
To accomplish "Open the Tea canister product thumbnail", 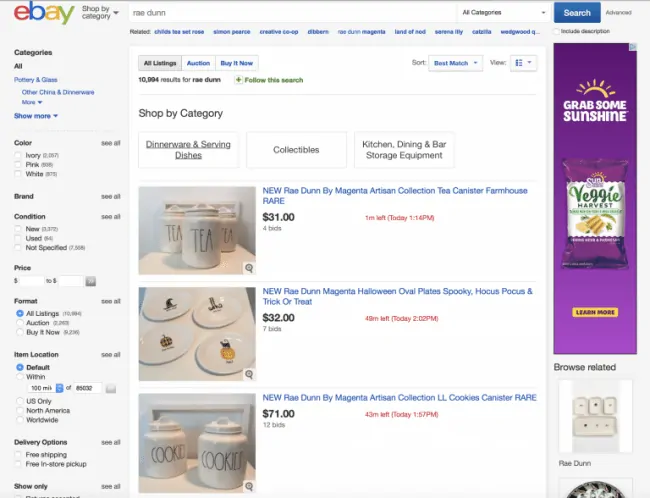I will coord(197,231).
